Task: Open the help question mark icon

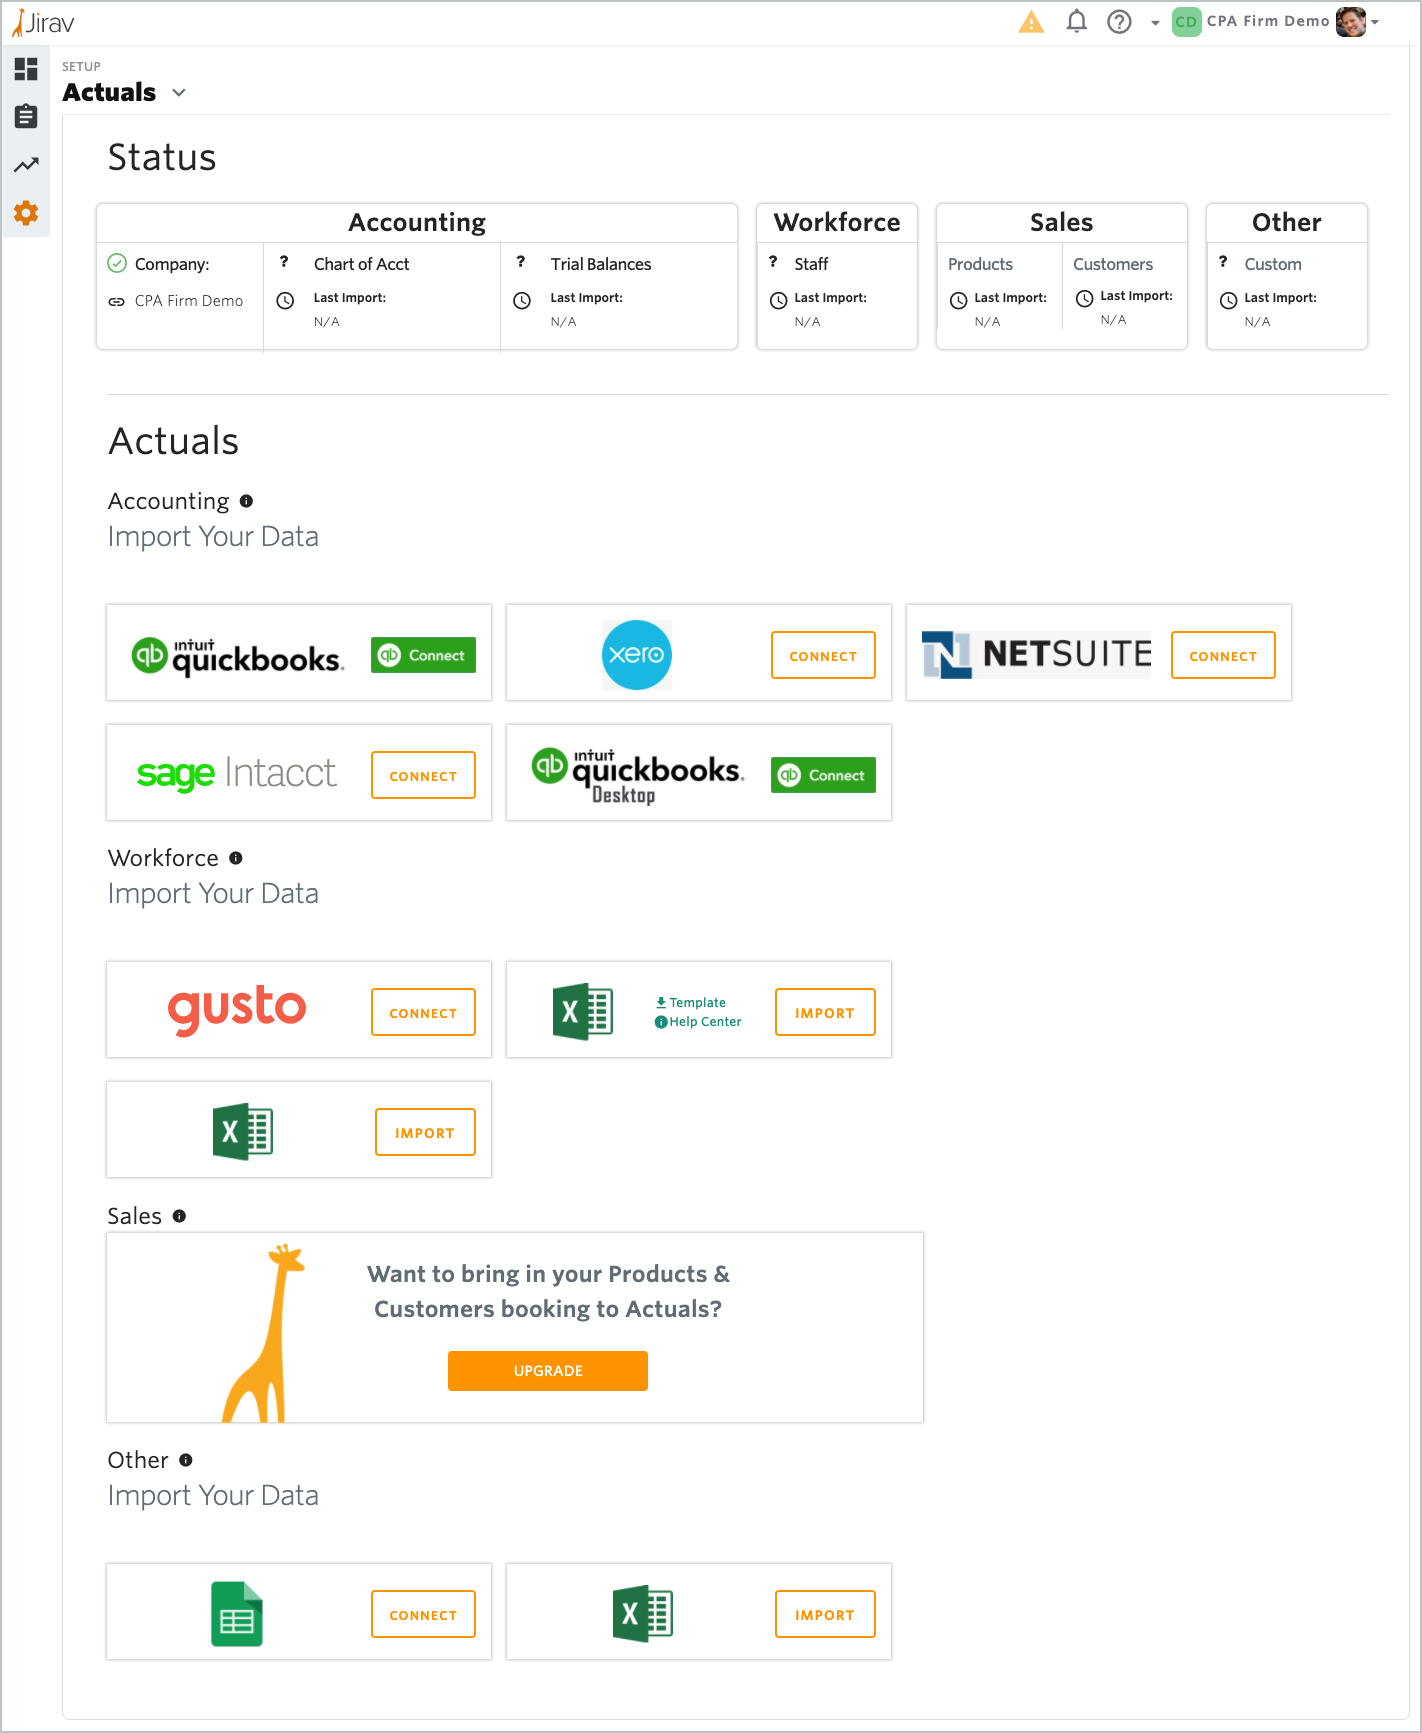Action: (1120, 21)
